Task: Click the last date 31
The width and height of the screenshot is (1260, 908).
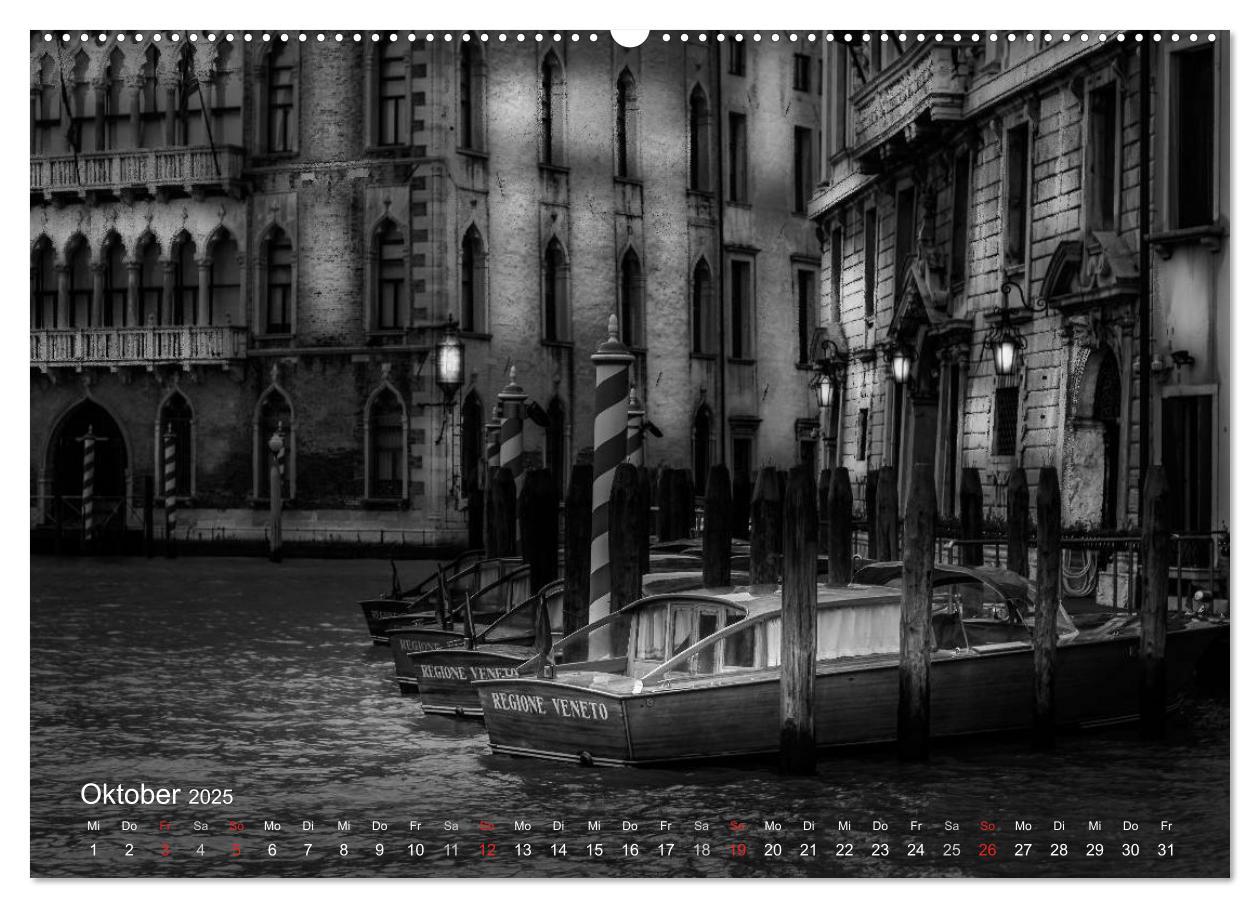Action: pos(1166,850)
